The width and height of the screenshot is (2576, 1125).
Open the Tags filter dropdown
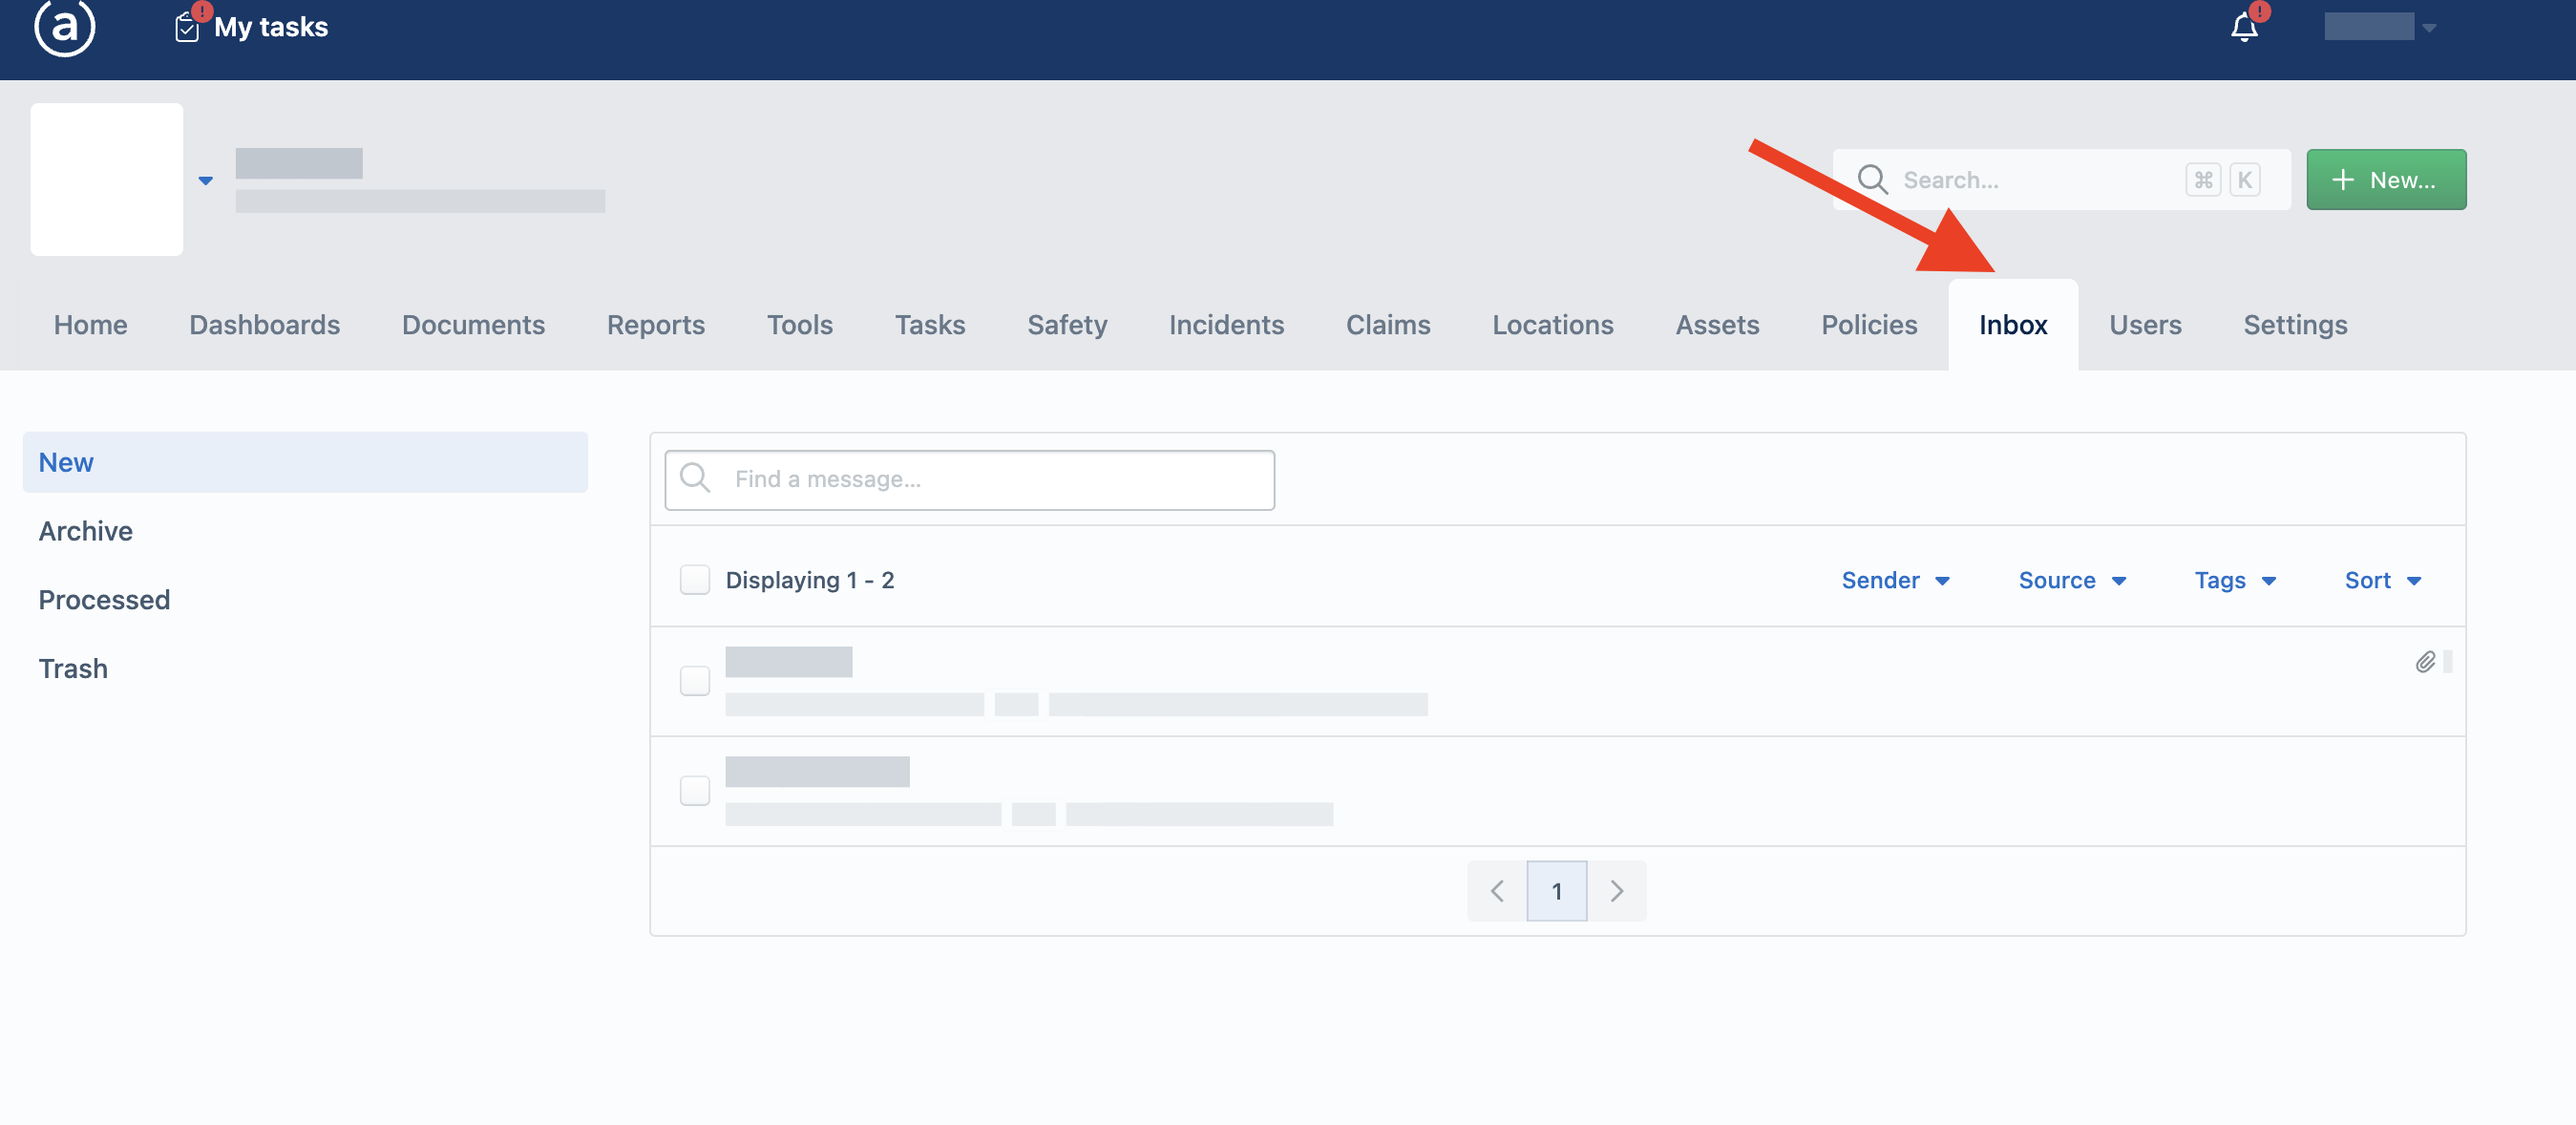pos(2235,581)
